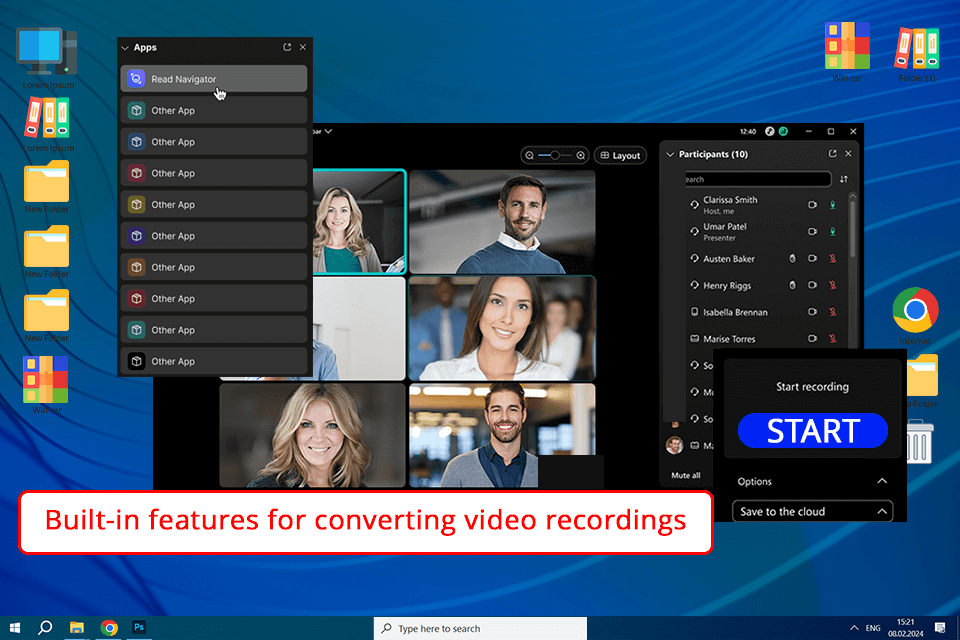Image resolution: width=960 pixels, height=640 pixels.
Task: Click the Type here to search box
Action: point(480,628)
